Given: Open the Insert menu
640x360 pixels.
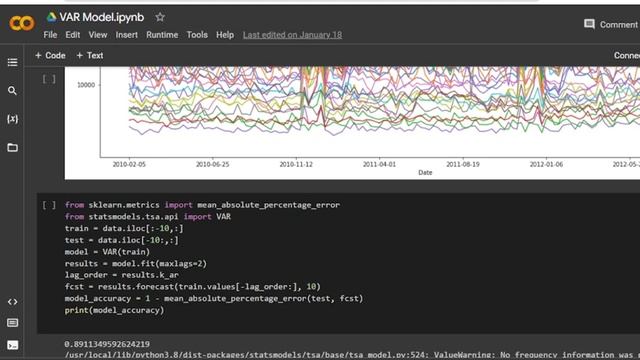Looking at the screenshot, I should pyautogui.click(x=127, y=35).
